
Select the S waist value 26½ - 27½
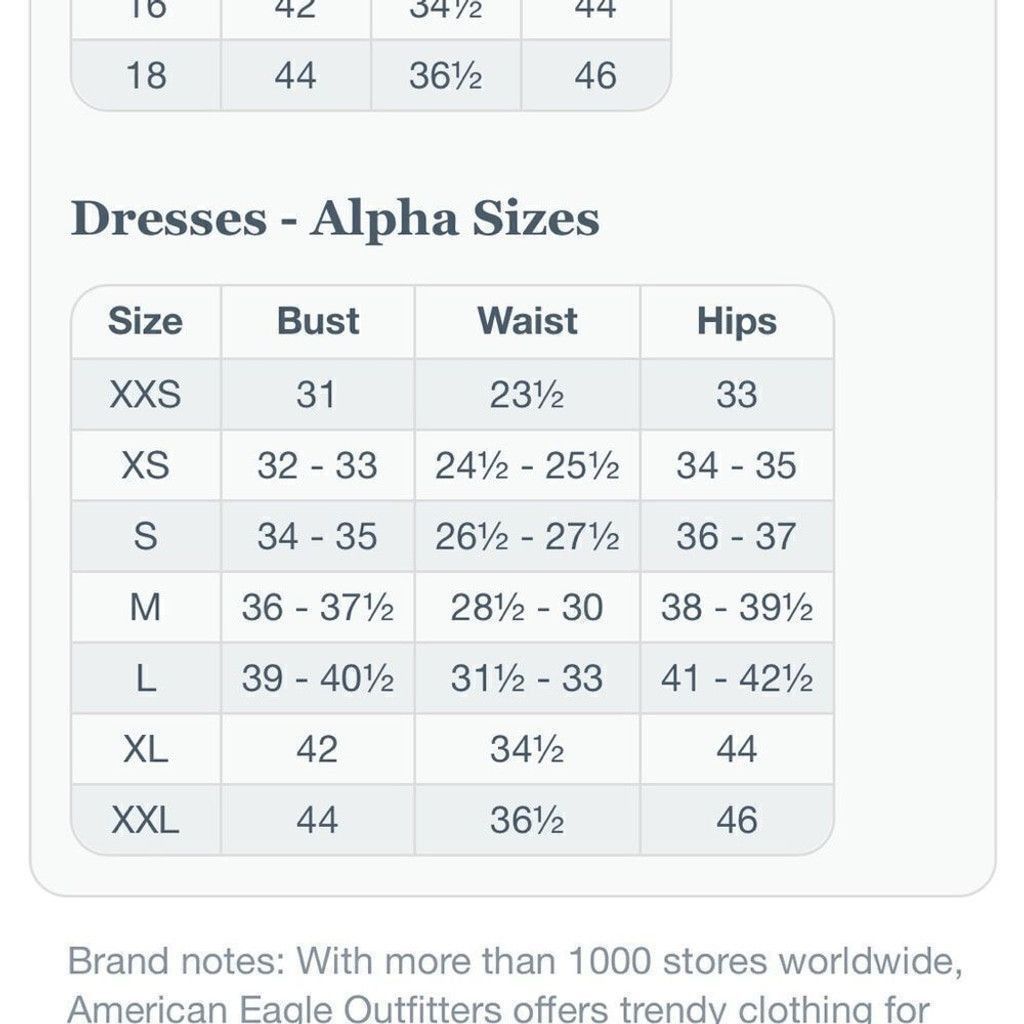pyautogui.click(x=527, y=537)
